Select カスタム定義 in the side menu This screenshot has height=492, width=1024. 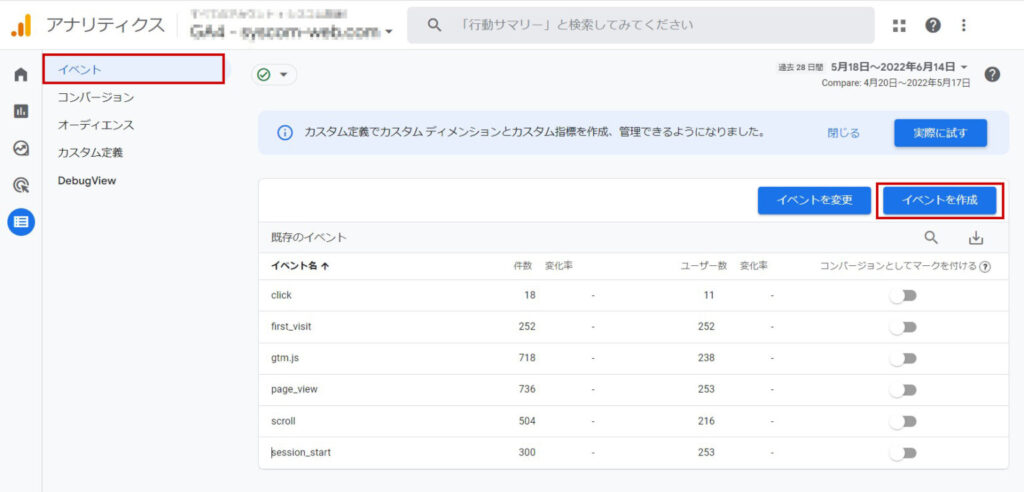90,153
